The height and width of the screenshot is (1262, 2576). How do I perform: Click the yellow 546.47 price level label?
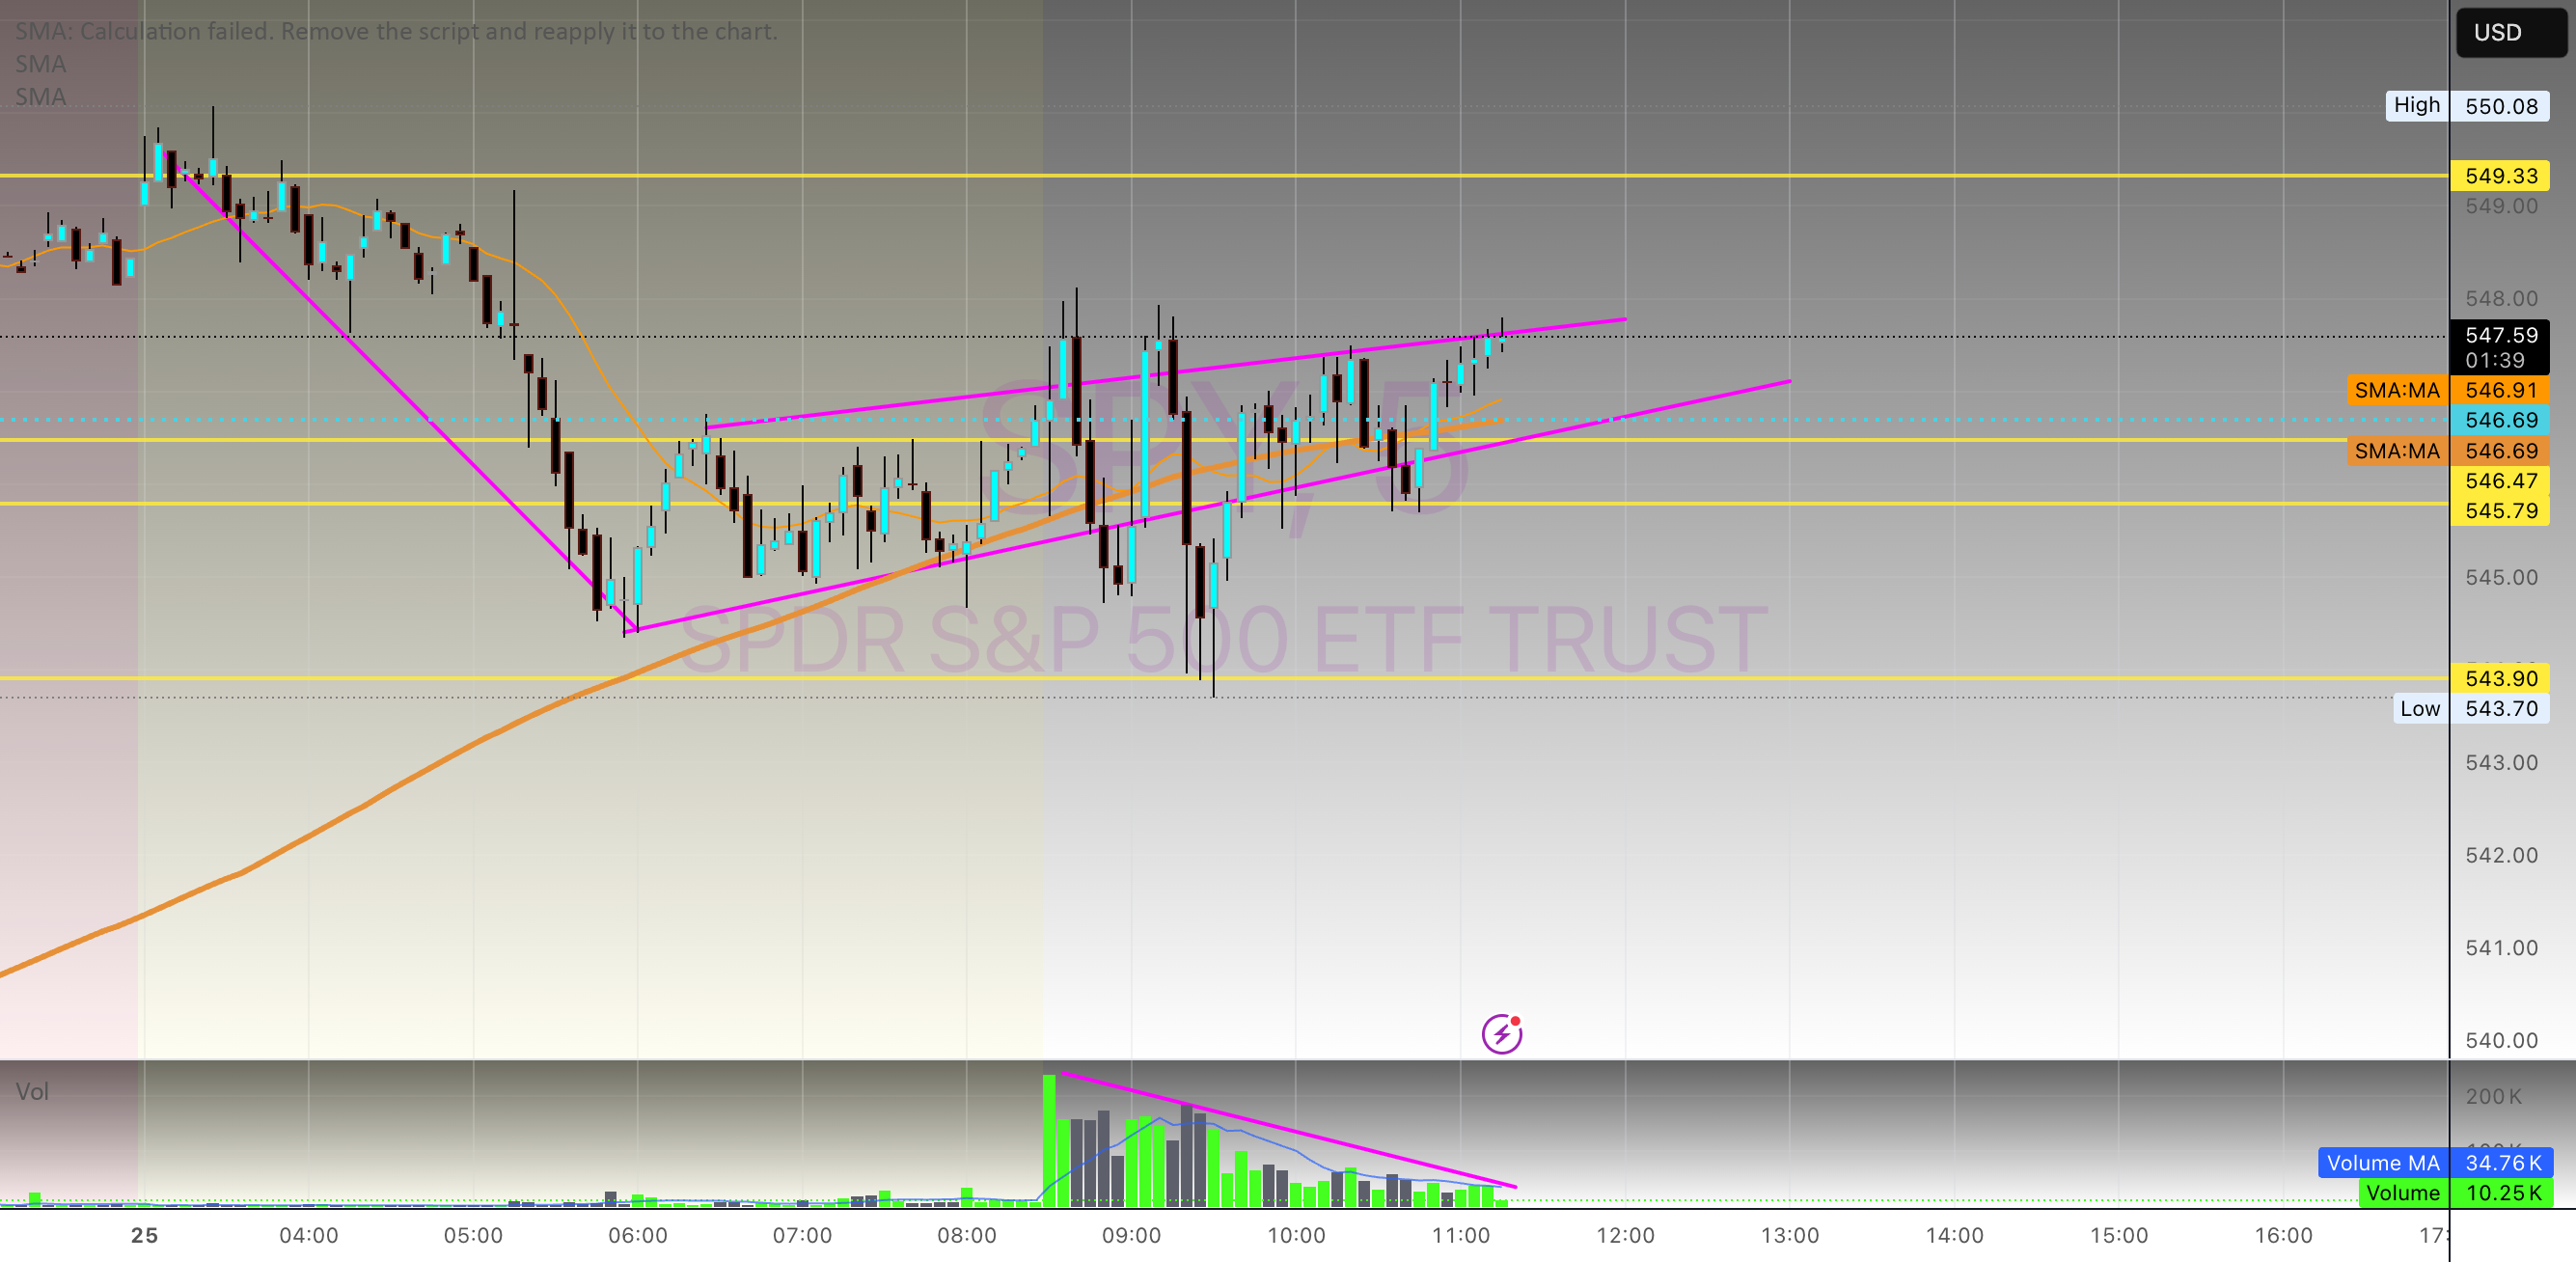2499,481
